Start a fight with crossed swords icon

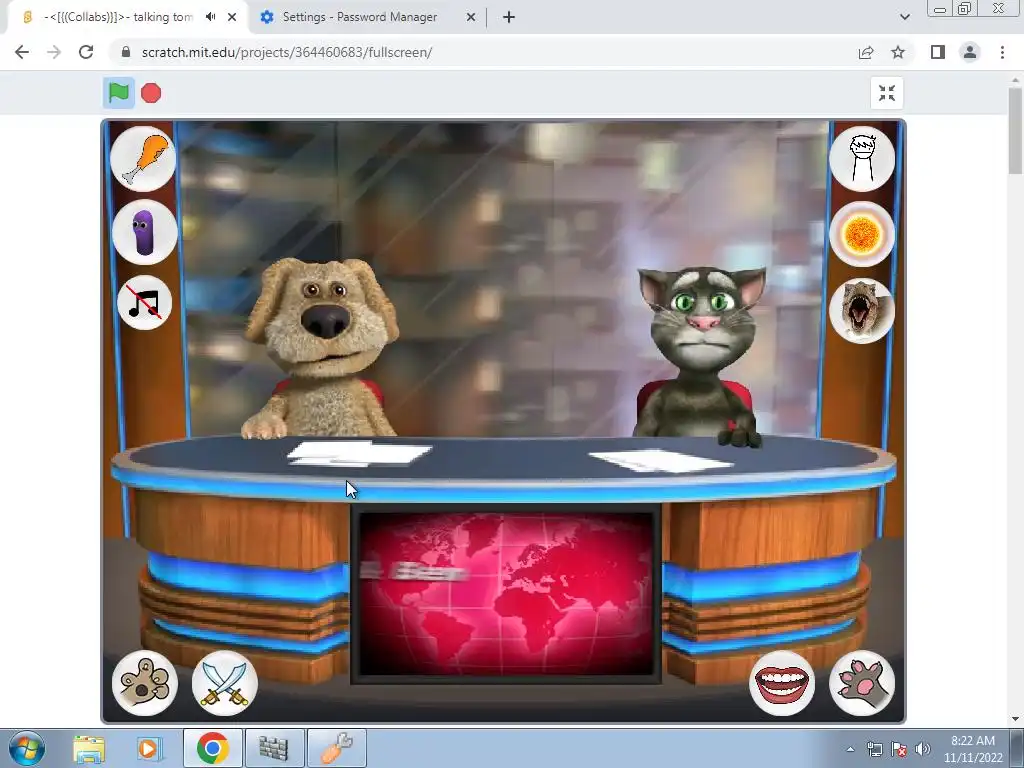click(225, 683)
